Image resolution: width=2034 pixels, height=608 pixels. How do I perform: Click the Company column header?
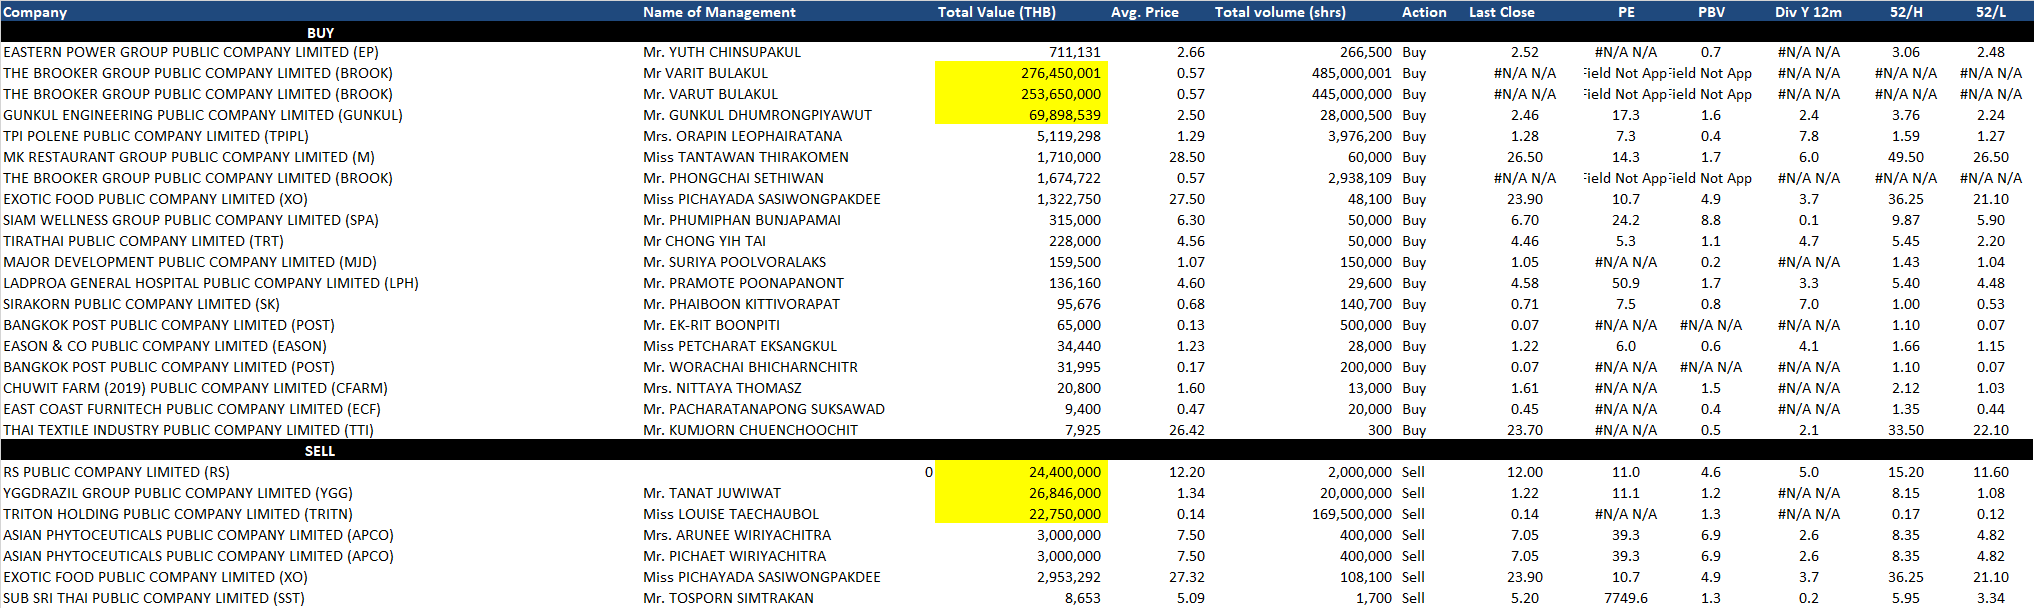35,12
